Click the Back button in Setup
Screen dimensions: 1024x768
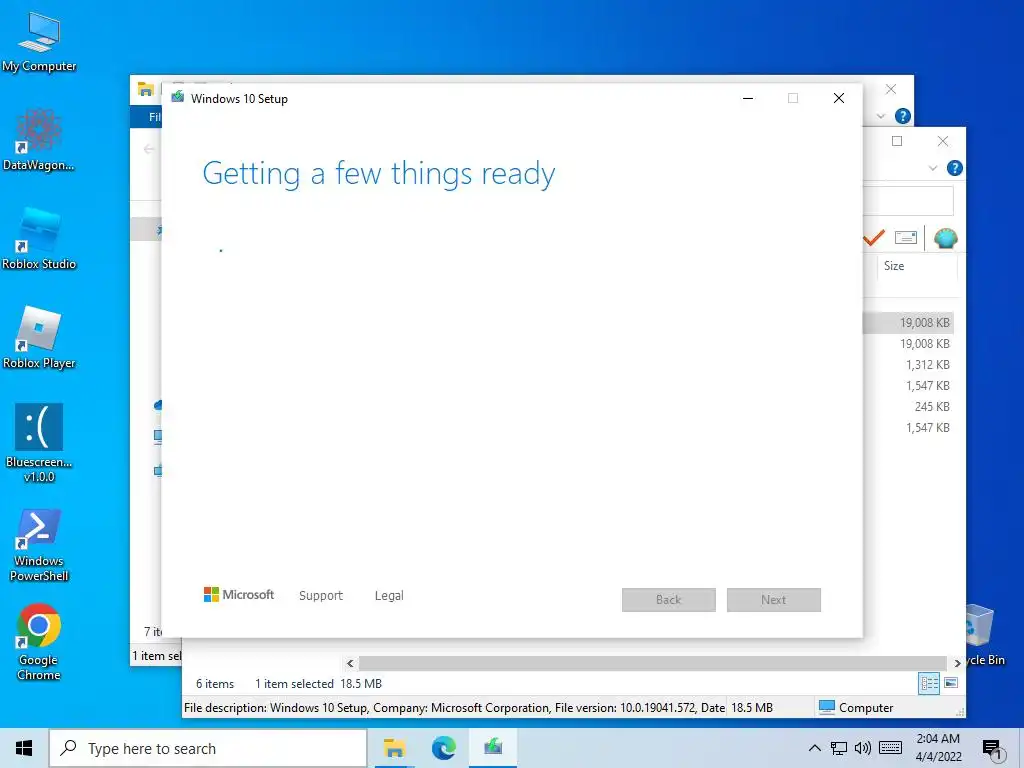point(669,600)
